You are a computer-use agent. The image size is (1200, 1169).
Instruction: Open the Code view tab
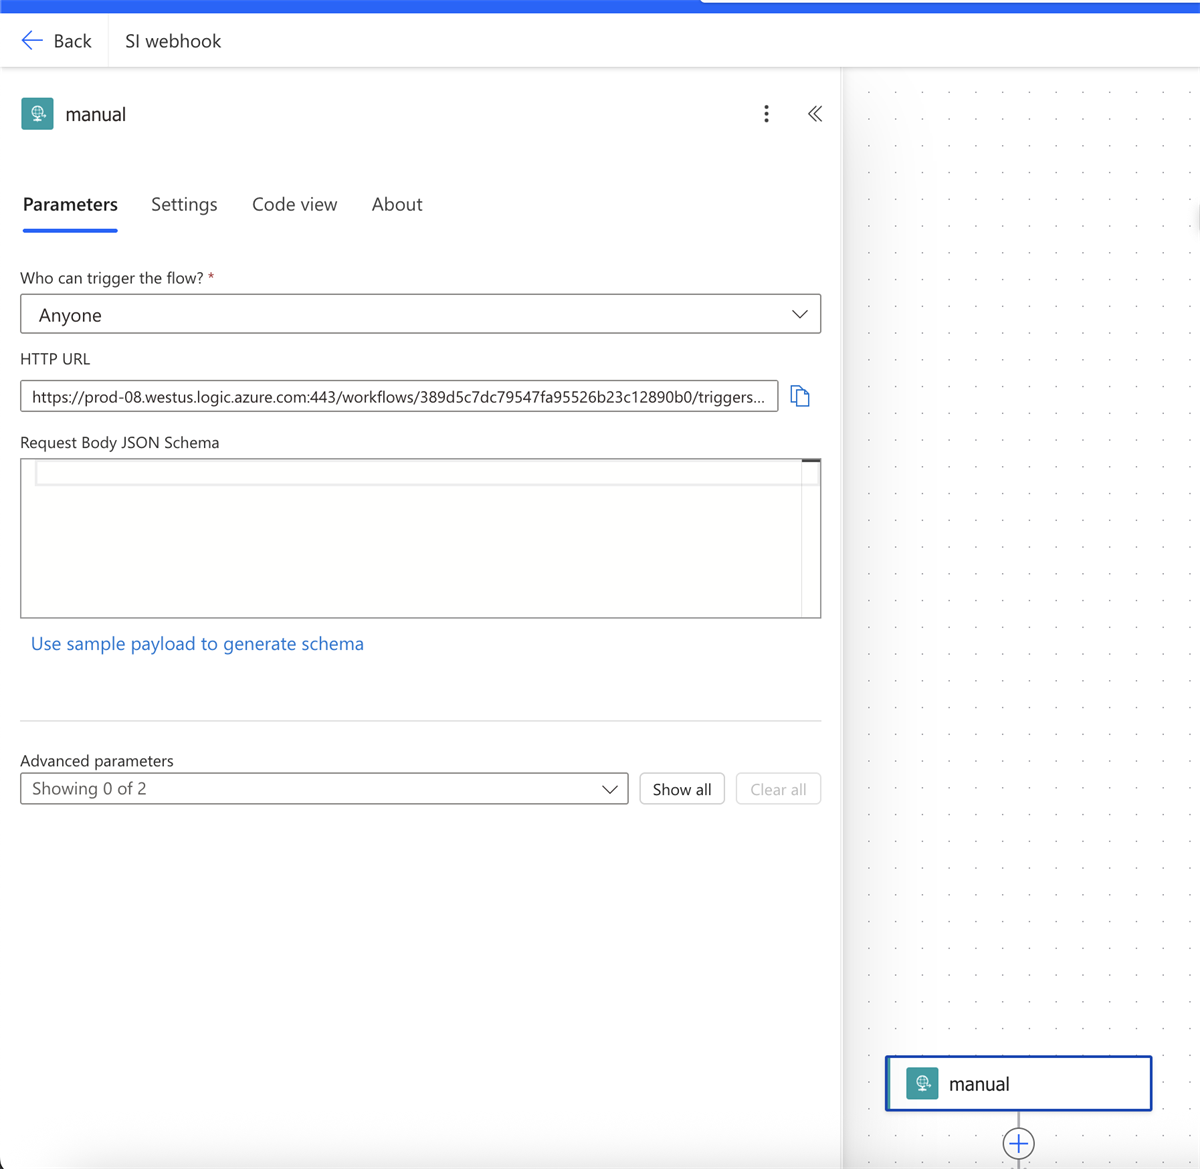point(295,204)
